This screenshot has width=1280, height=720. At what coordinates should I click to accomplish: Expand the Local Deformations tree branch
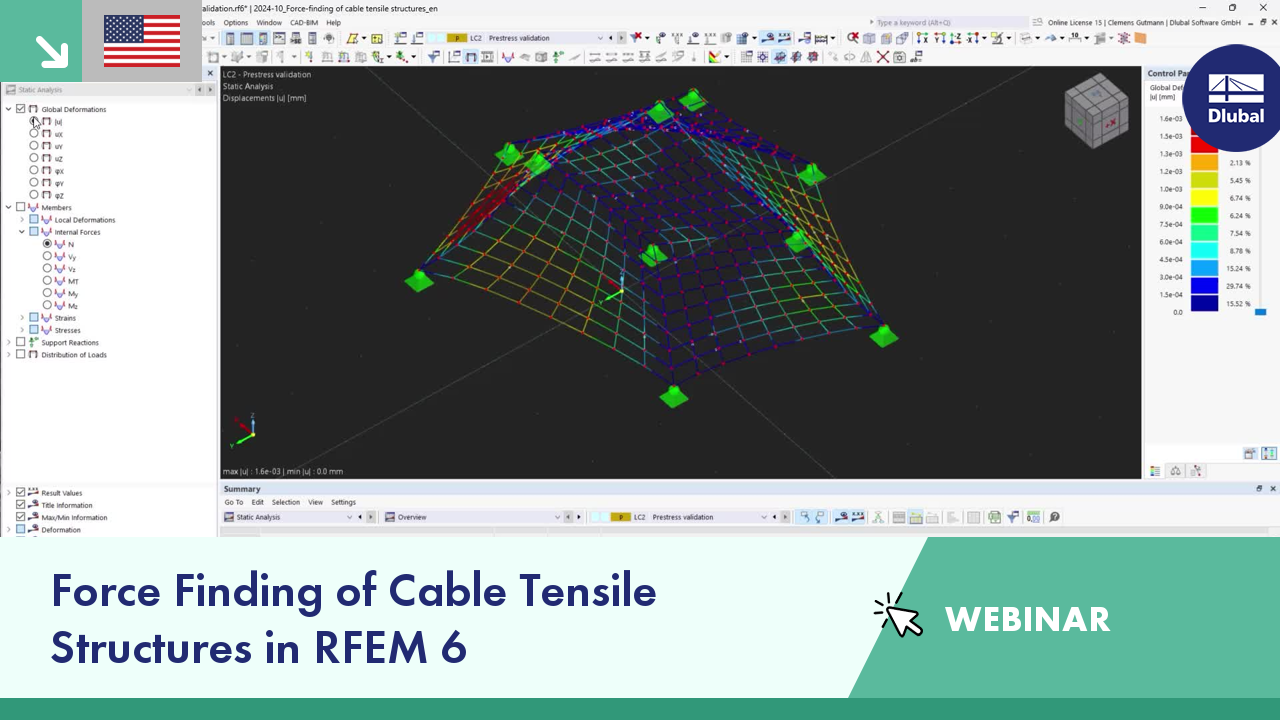point(22,219)
